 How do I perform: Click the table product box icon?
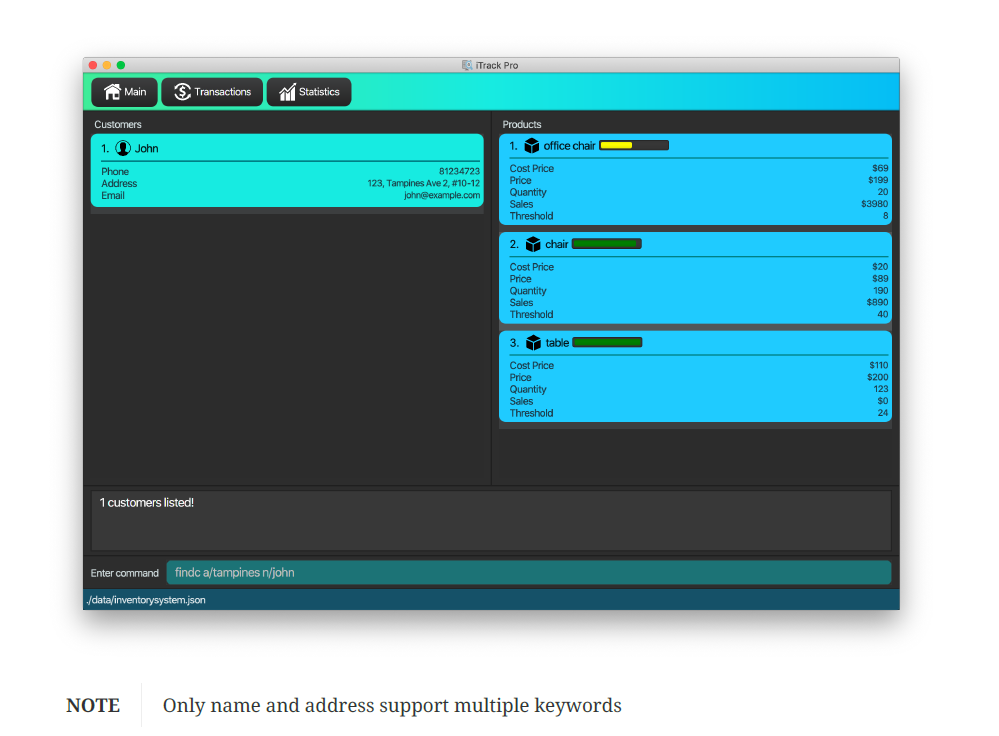pyautogui.click(x=533, y=343)
